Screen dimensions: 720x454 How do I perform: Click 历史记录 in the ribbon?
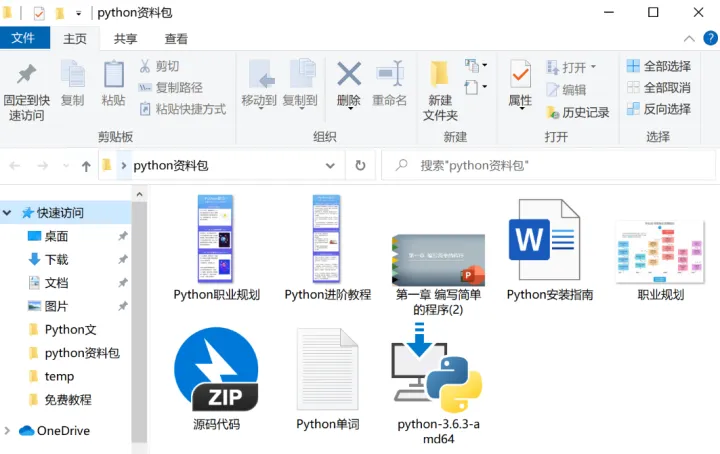pyautogui.click(x=578, y=112)
